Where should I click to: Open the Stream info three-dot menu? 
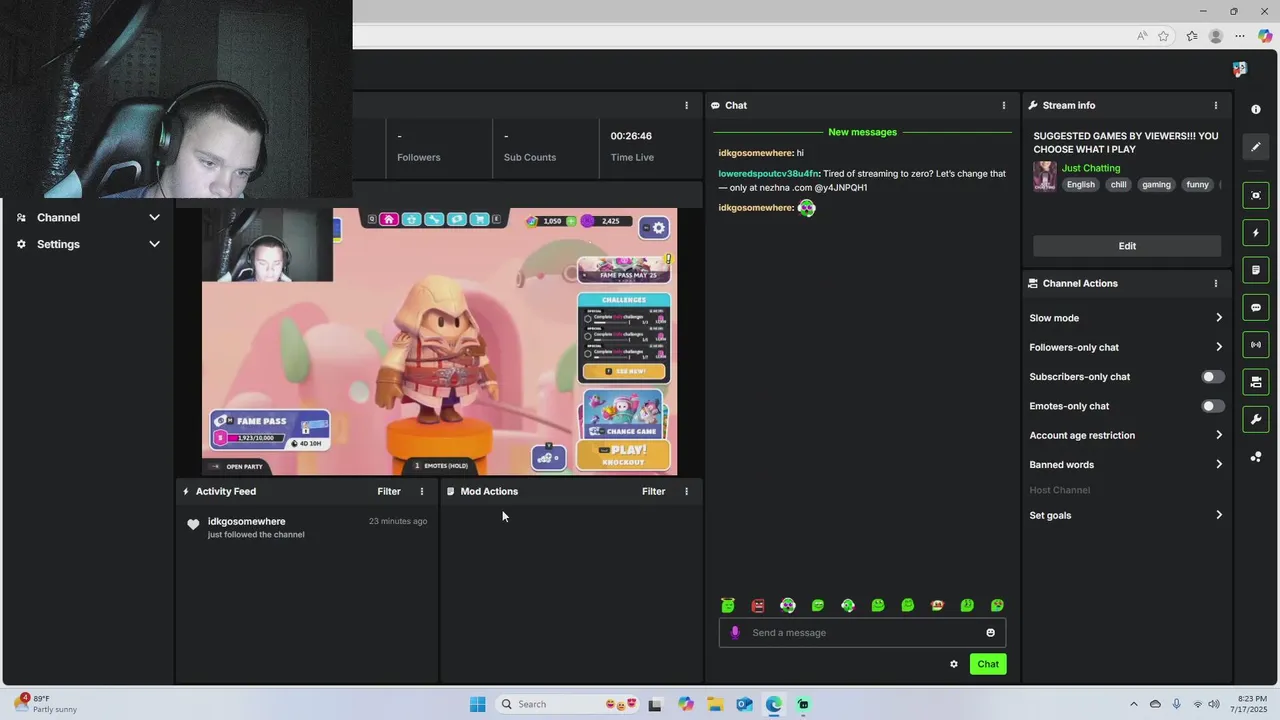(1216, 105)
